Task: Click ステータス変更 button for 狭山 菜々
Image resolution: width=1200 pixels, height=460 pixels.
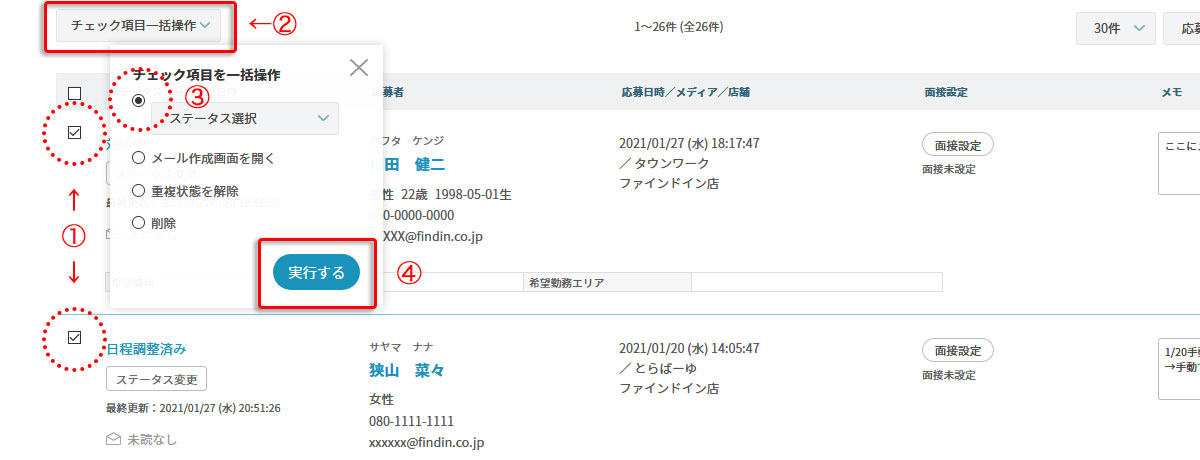Action: pyautogui.click(x=156, y=380)
